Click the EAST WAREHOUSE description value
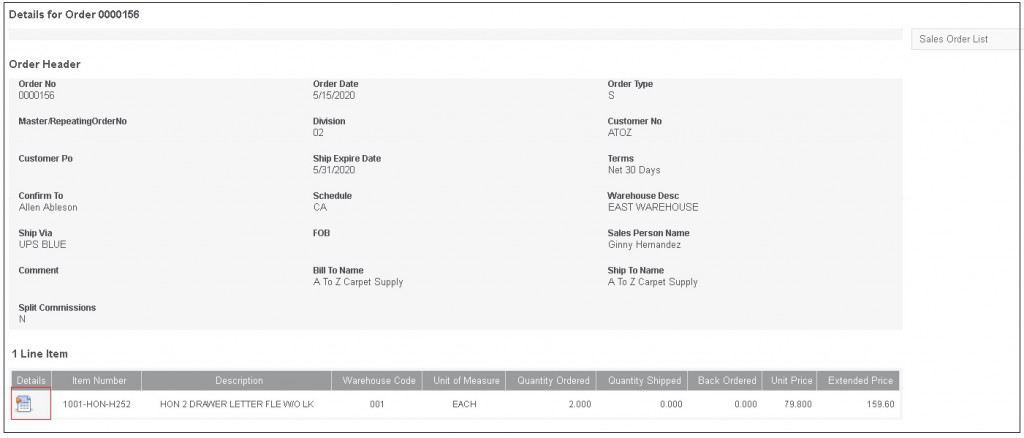 (653, 207)
